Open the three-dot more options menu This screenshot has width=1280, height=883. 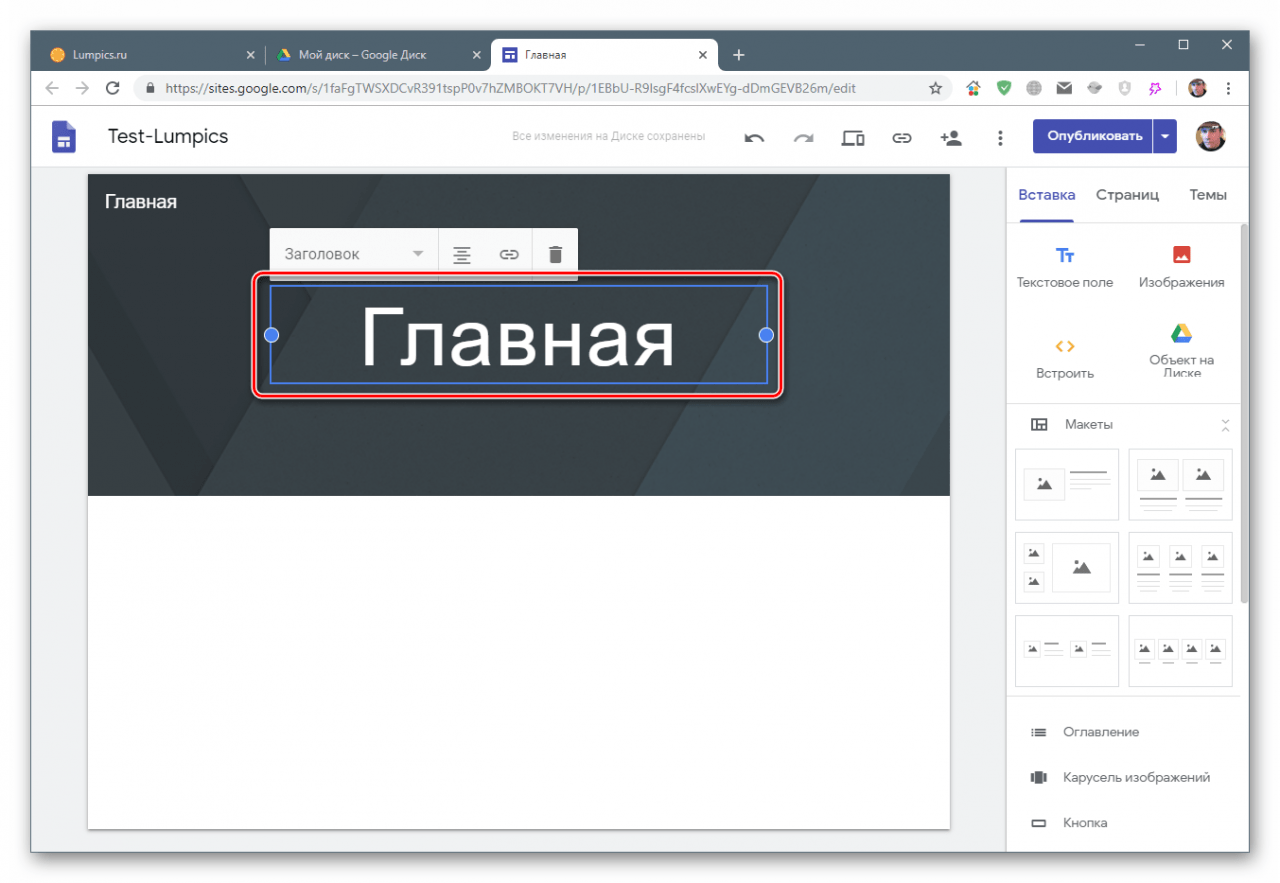[1000, 138]
